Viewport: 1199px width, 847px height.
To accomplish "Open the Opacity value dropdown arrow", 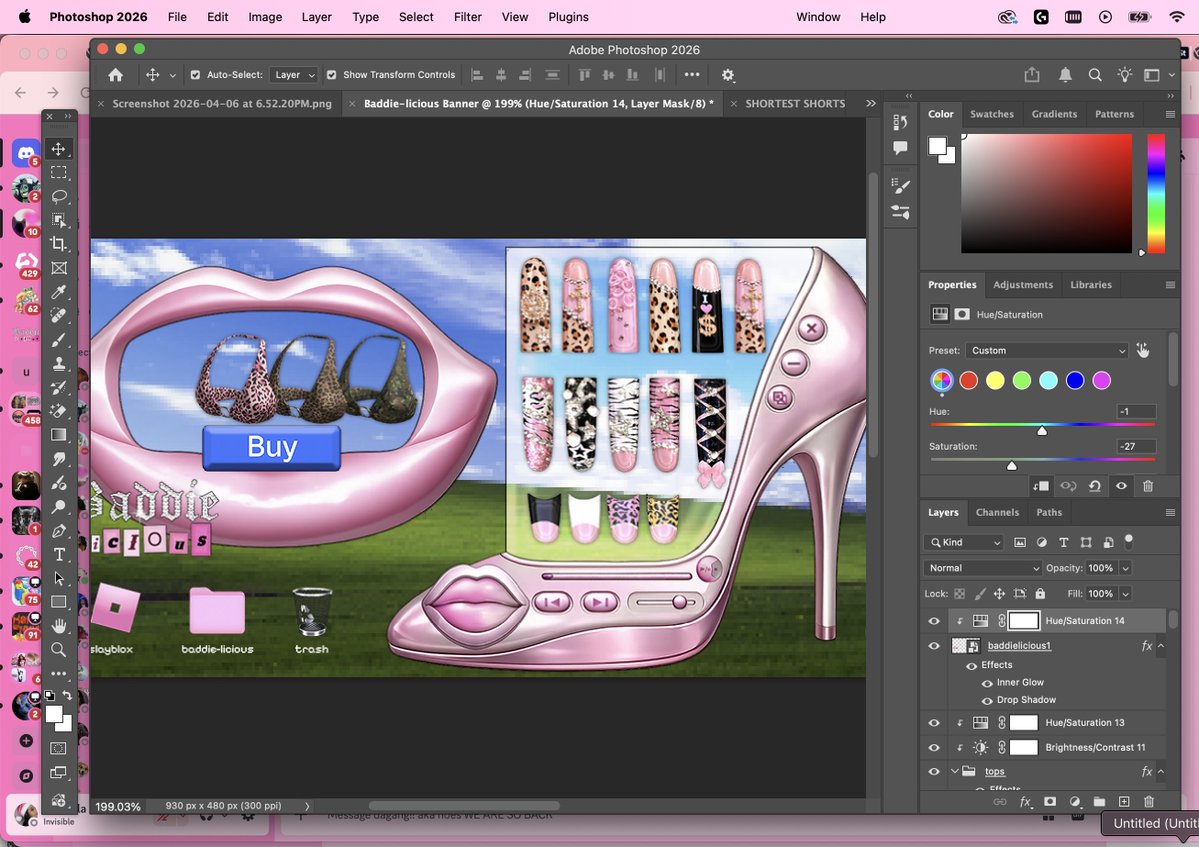I will 1126,568.
